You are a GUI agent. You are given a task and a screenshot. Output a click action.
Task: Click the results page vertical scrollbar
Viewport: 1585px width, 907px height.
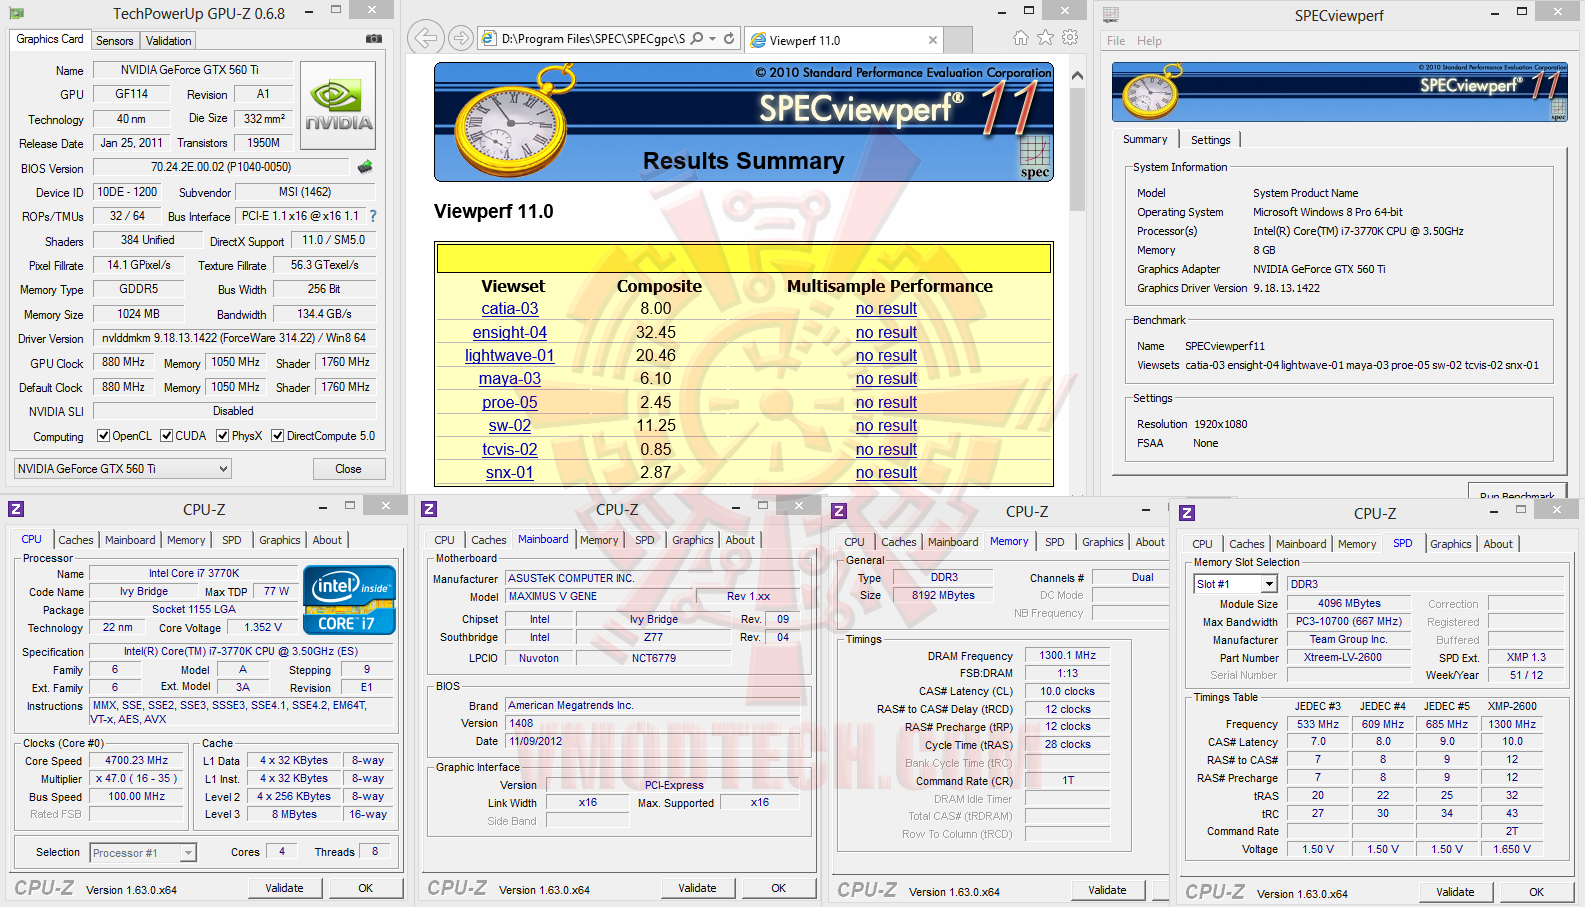tap(1077, 150)
